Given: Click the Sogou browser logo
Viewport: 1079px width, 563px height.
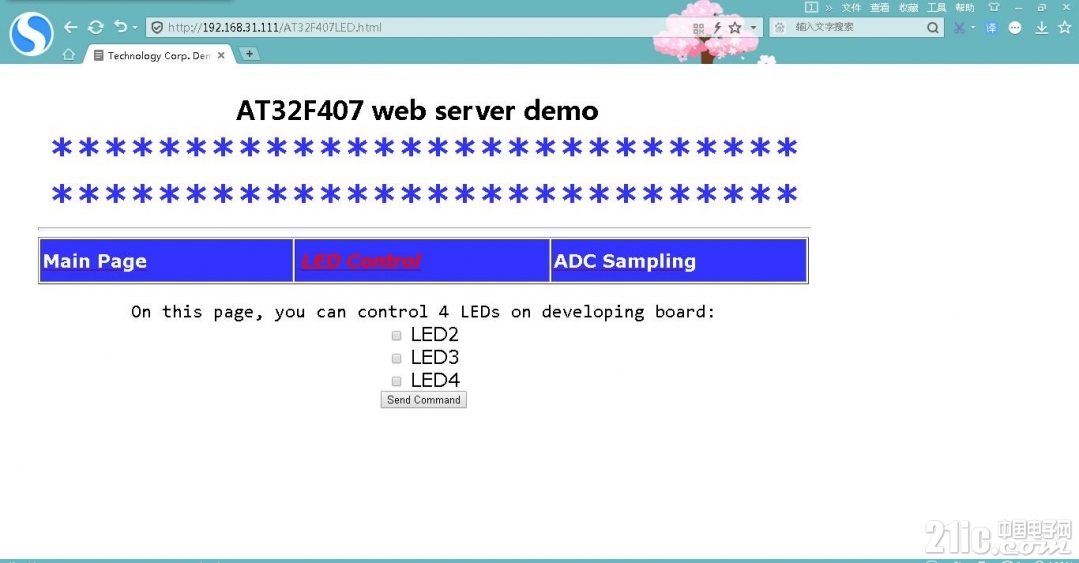Looking at the screenshot, I should [x=31, y=33].
